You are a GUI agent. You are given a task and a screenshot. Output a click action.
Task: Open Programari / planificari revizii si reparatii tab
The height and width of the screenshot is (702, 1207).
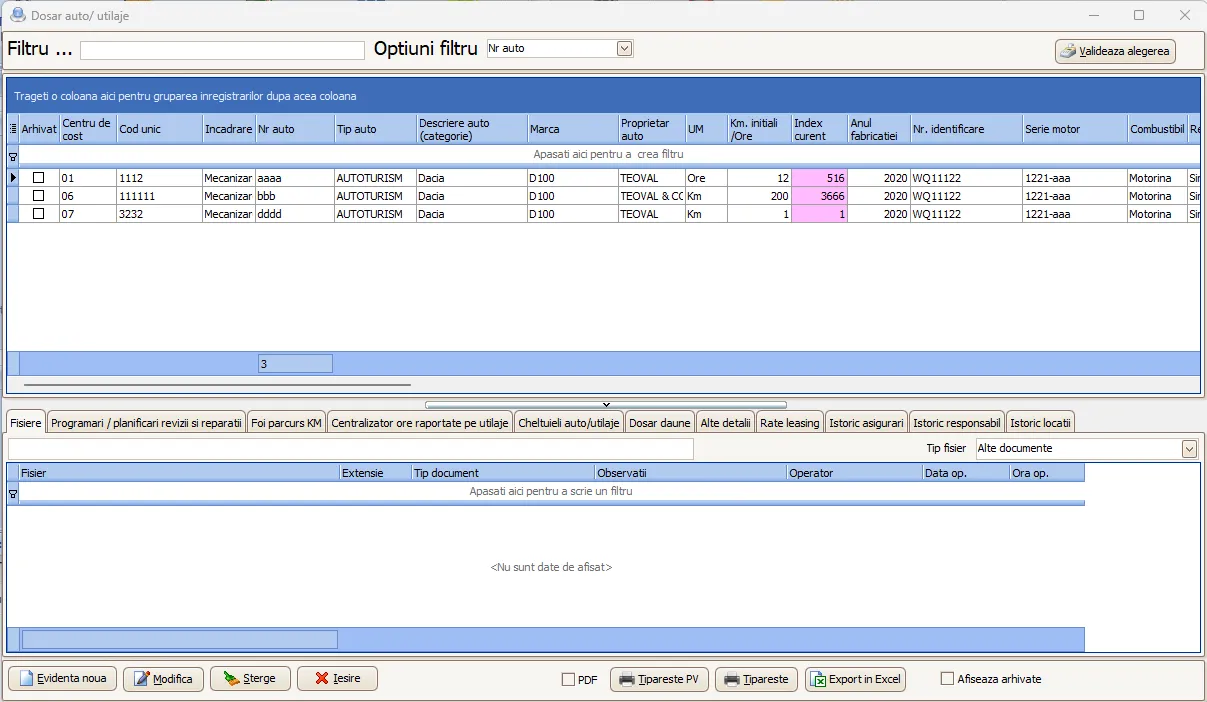(x=146, y=423)
